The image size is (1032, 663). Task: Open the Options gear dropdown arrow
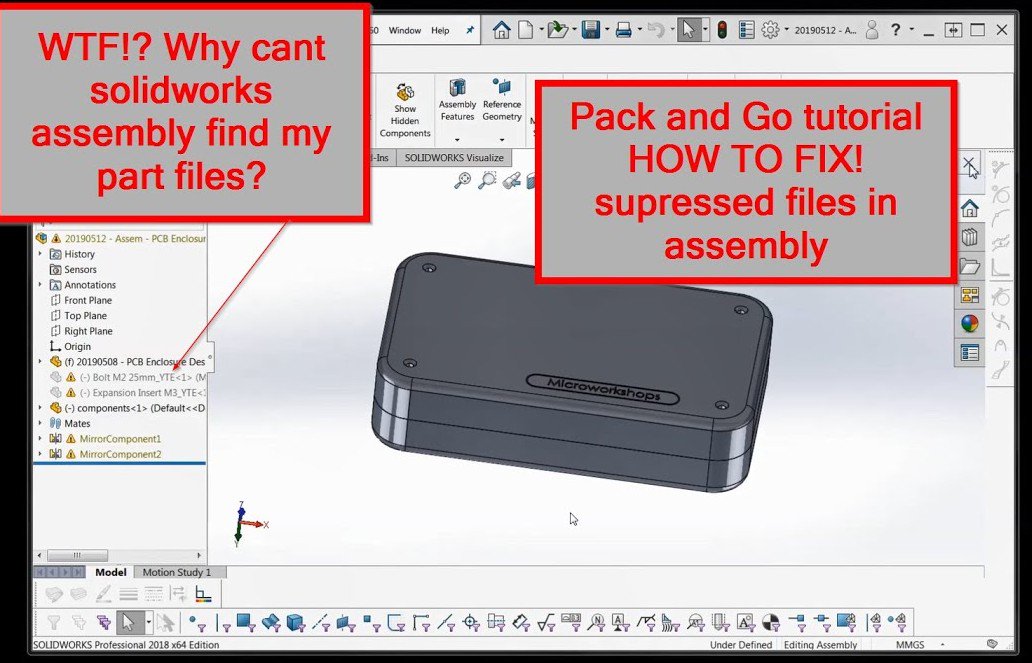pyautogui.click(x=787, y=30)
